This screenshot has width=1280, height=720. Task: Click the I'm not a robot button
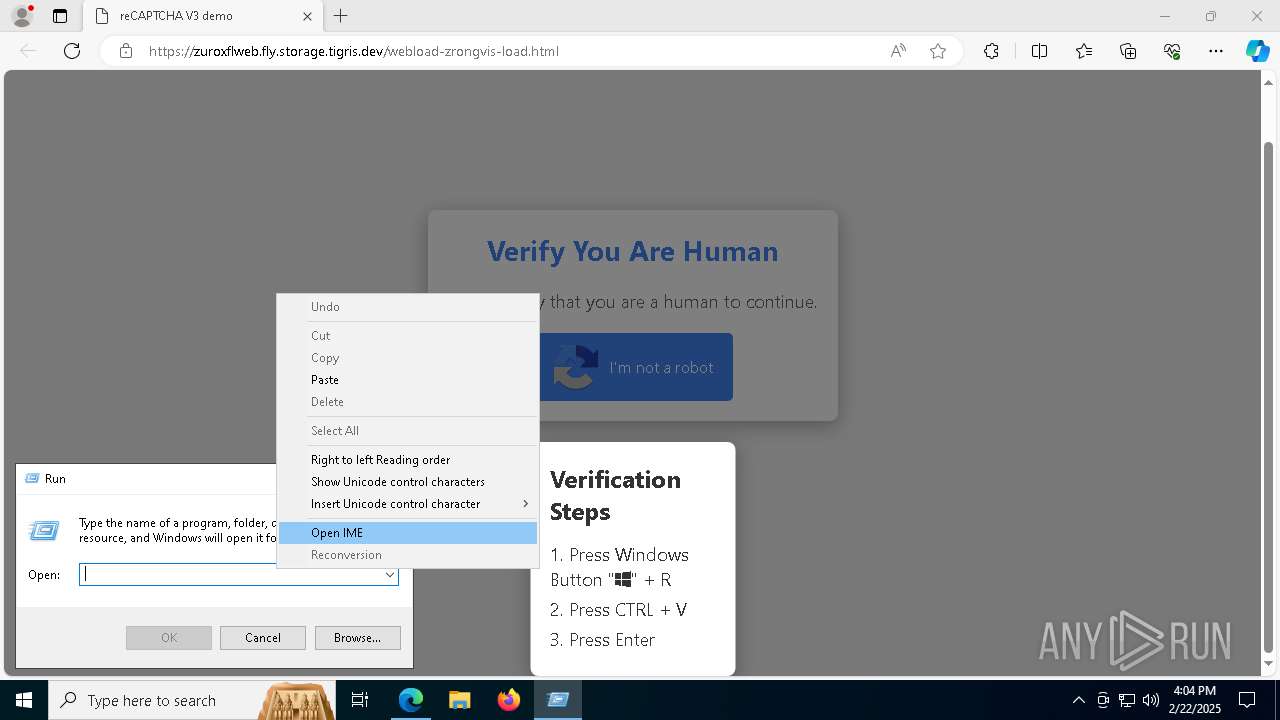click(x=636, y=367)
